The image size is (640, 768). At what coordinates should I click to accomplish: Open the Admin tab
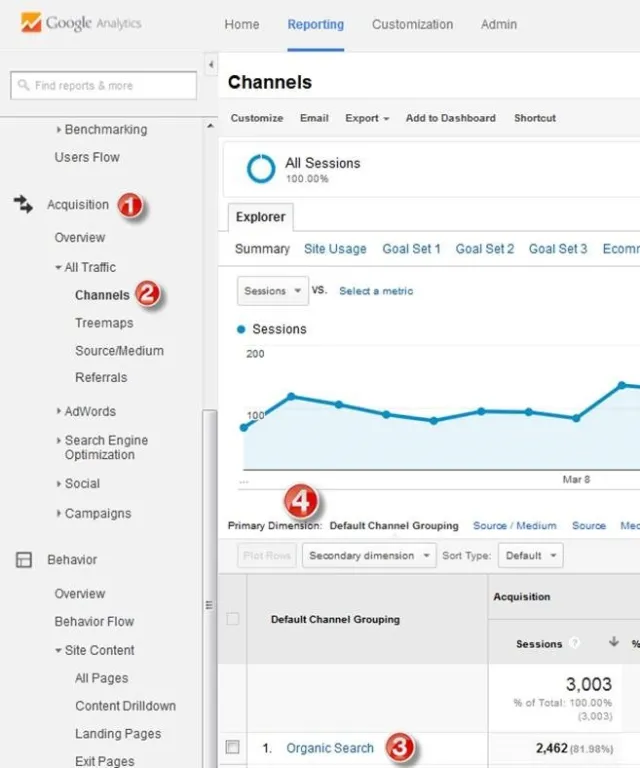click(x=498, y=24)
